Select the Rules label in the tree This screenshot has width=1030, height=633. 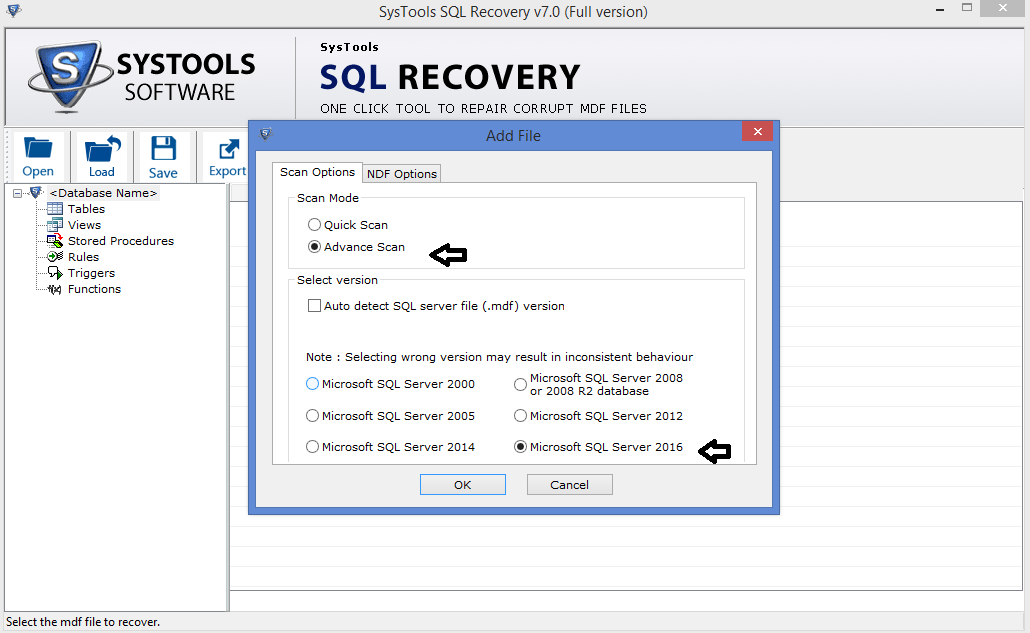point(83,257)
